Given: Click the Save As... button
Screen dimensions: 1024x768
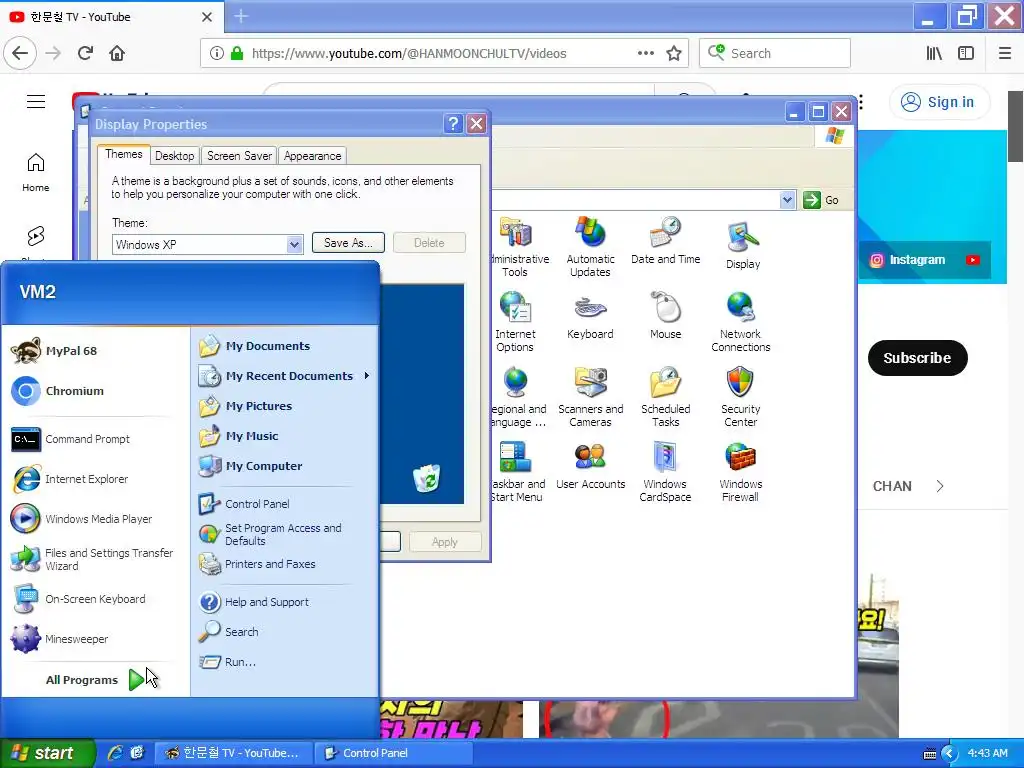Looking at the screenshot, I should [x=348, y=243].
